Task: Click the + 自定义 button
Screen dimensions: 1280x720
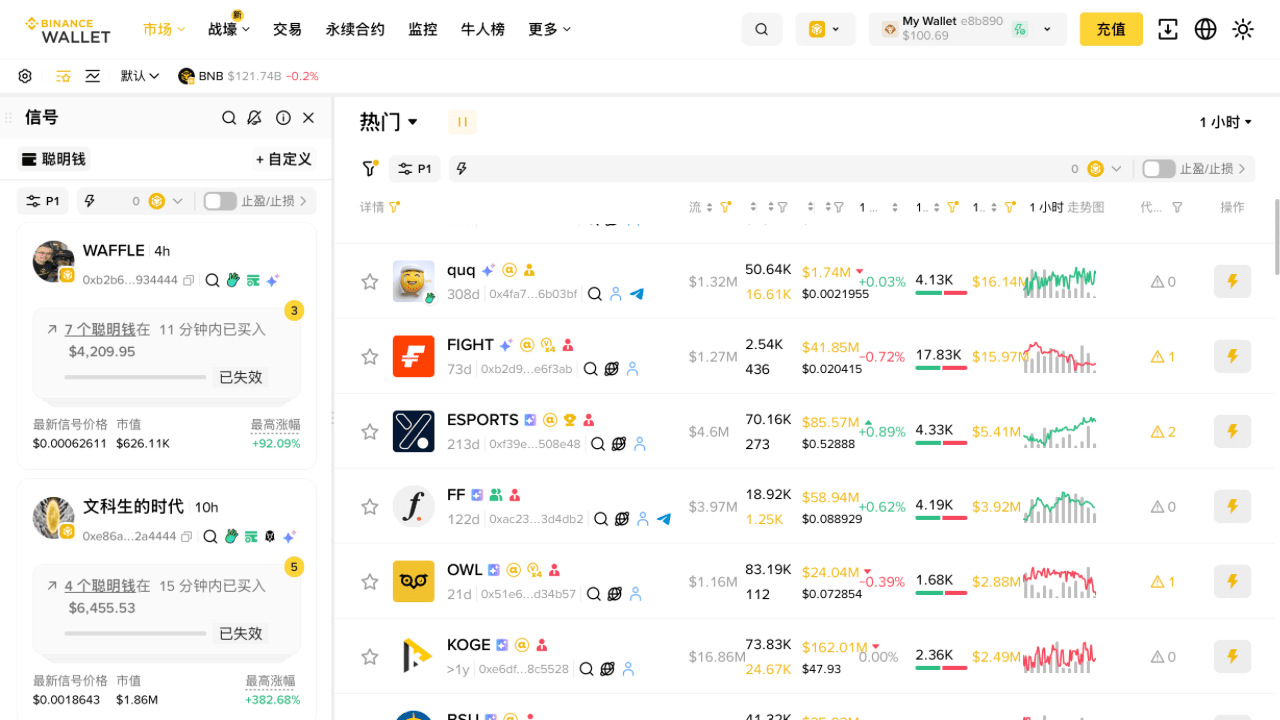Action: pos(283,159)
